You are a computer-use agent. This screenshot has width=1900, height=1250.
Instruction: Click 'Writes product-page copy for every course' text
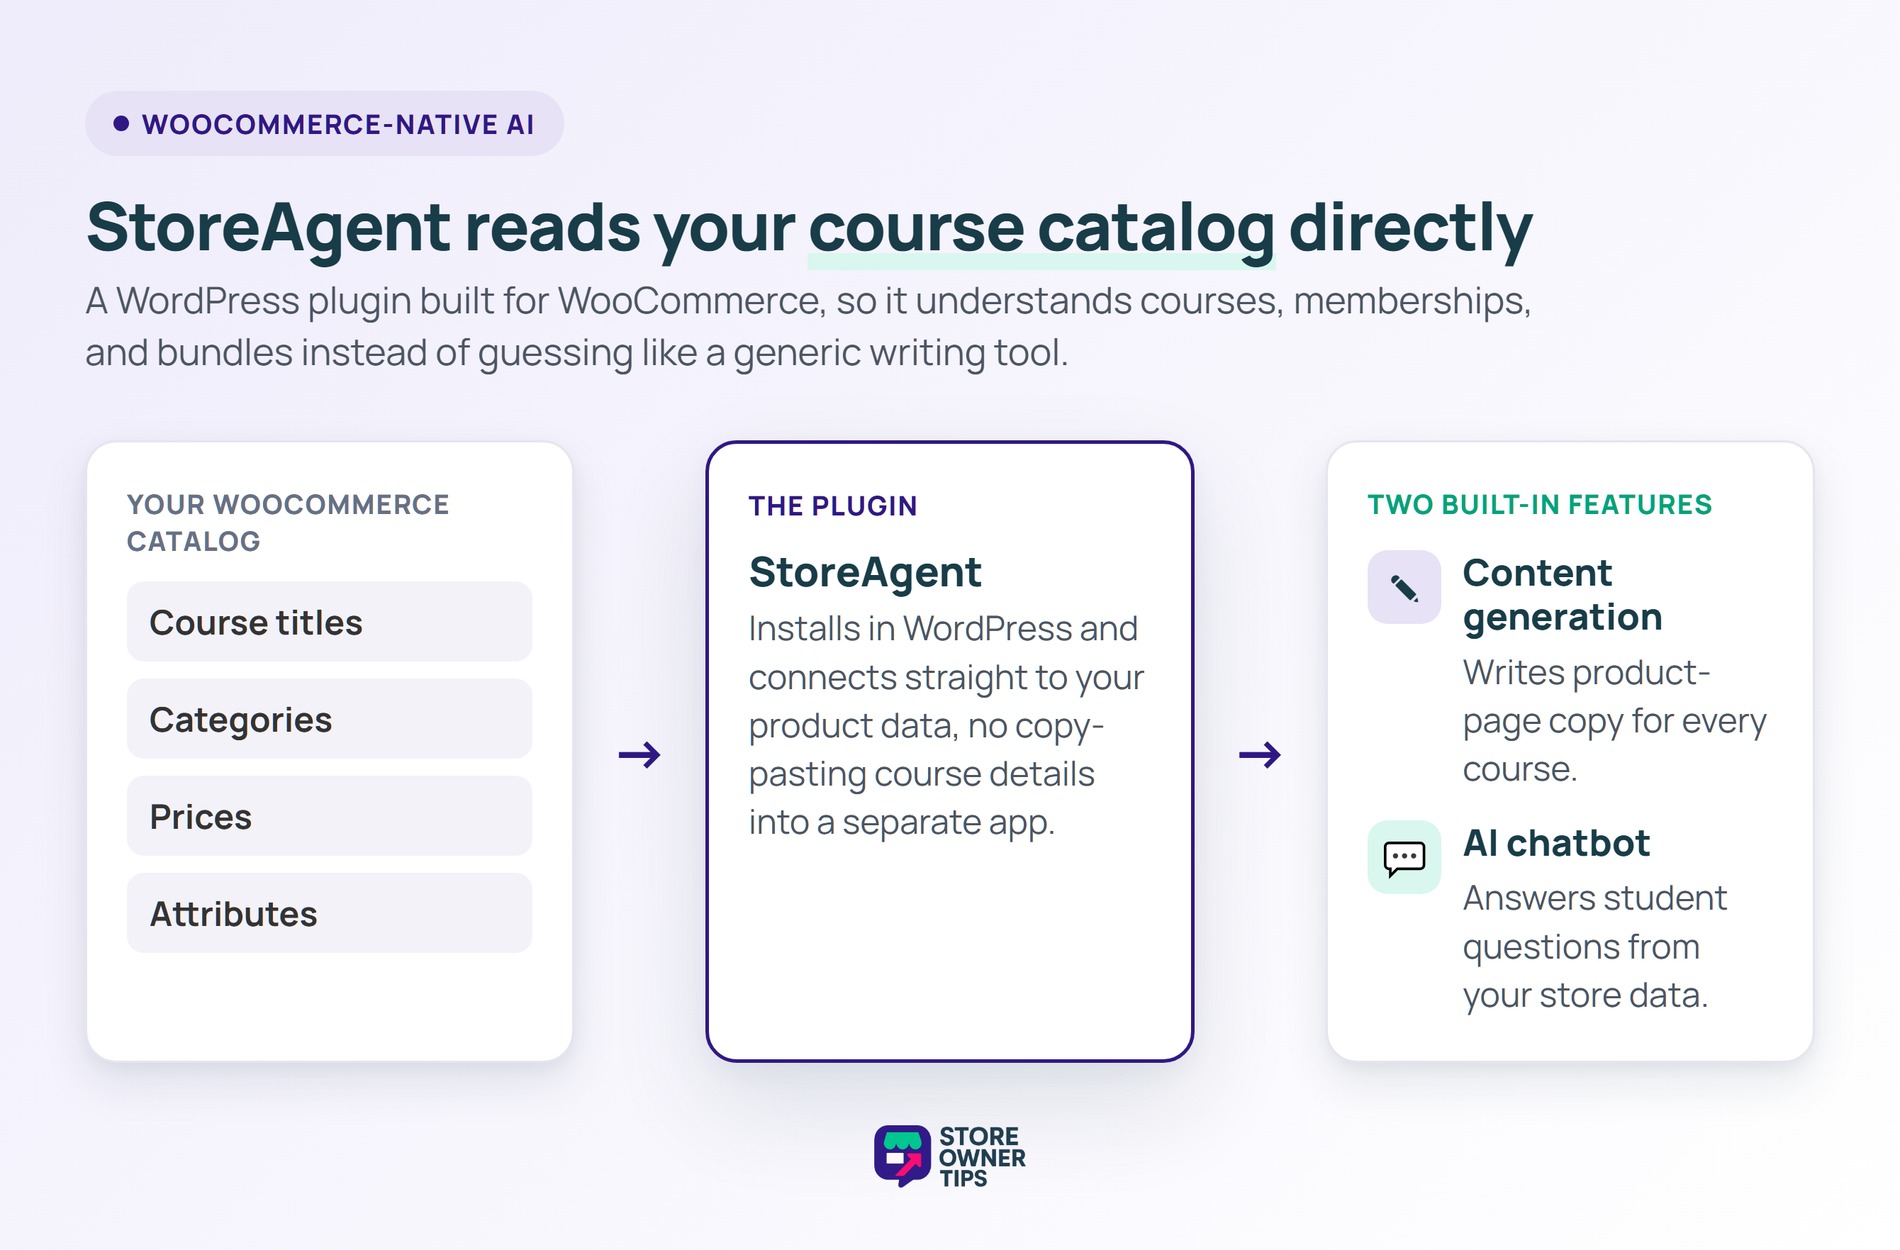pyautogui.click(x=1614, y=721)
